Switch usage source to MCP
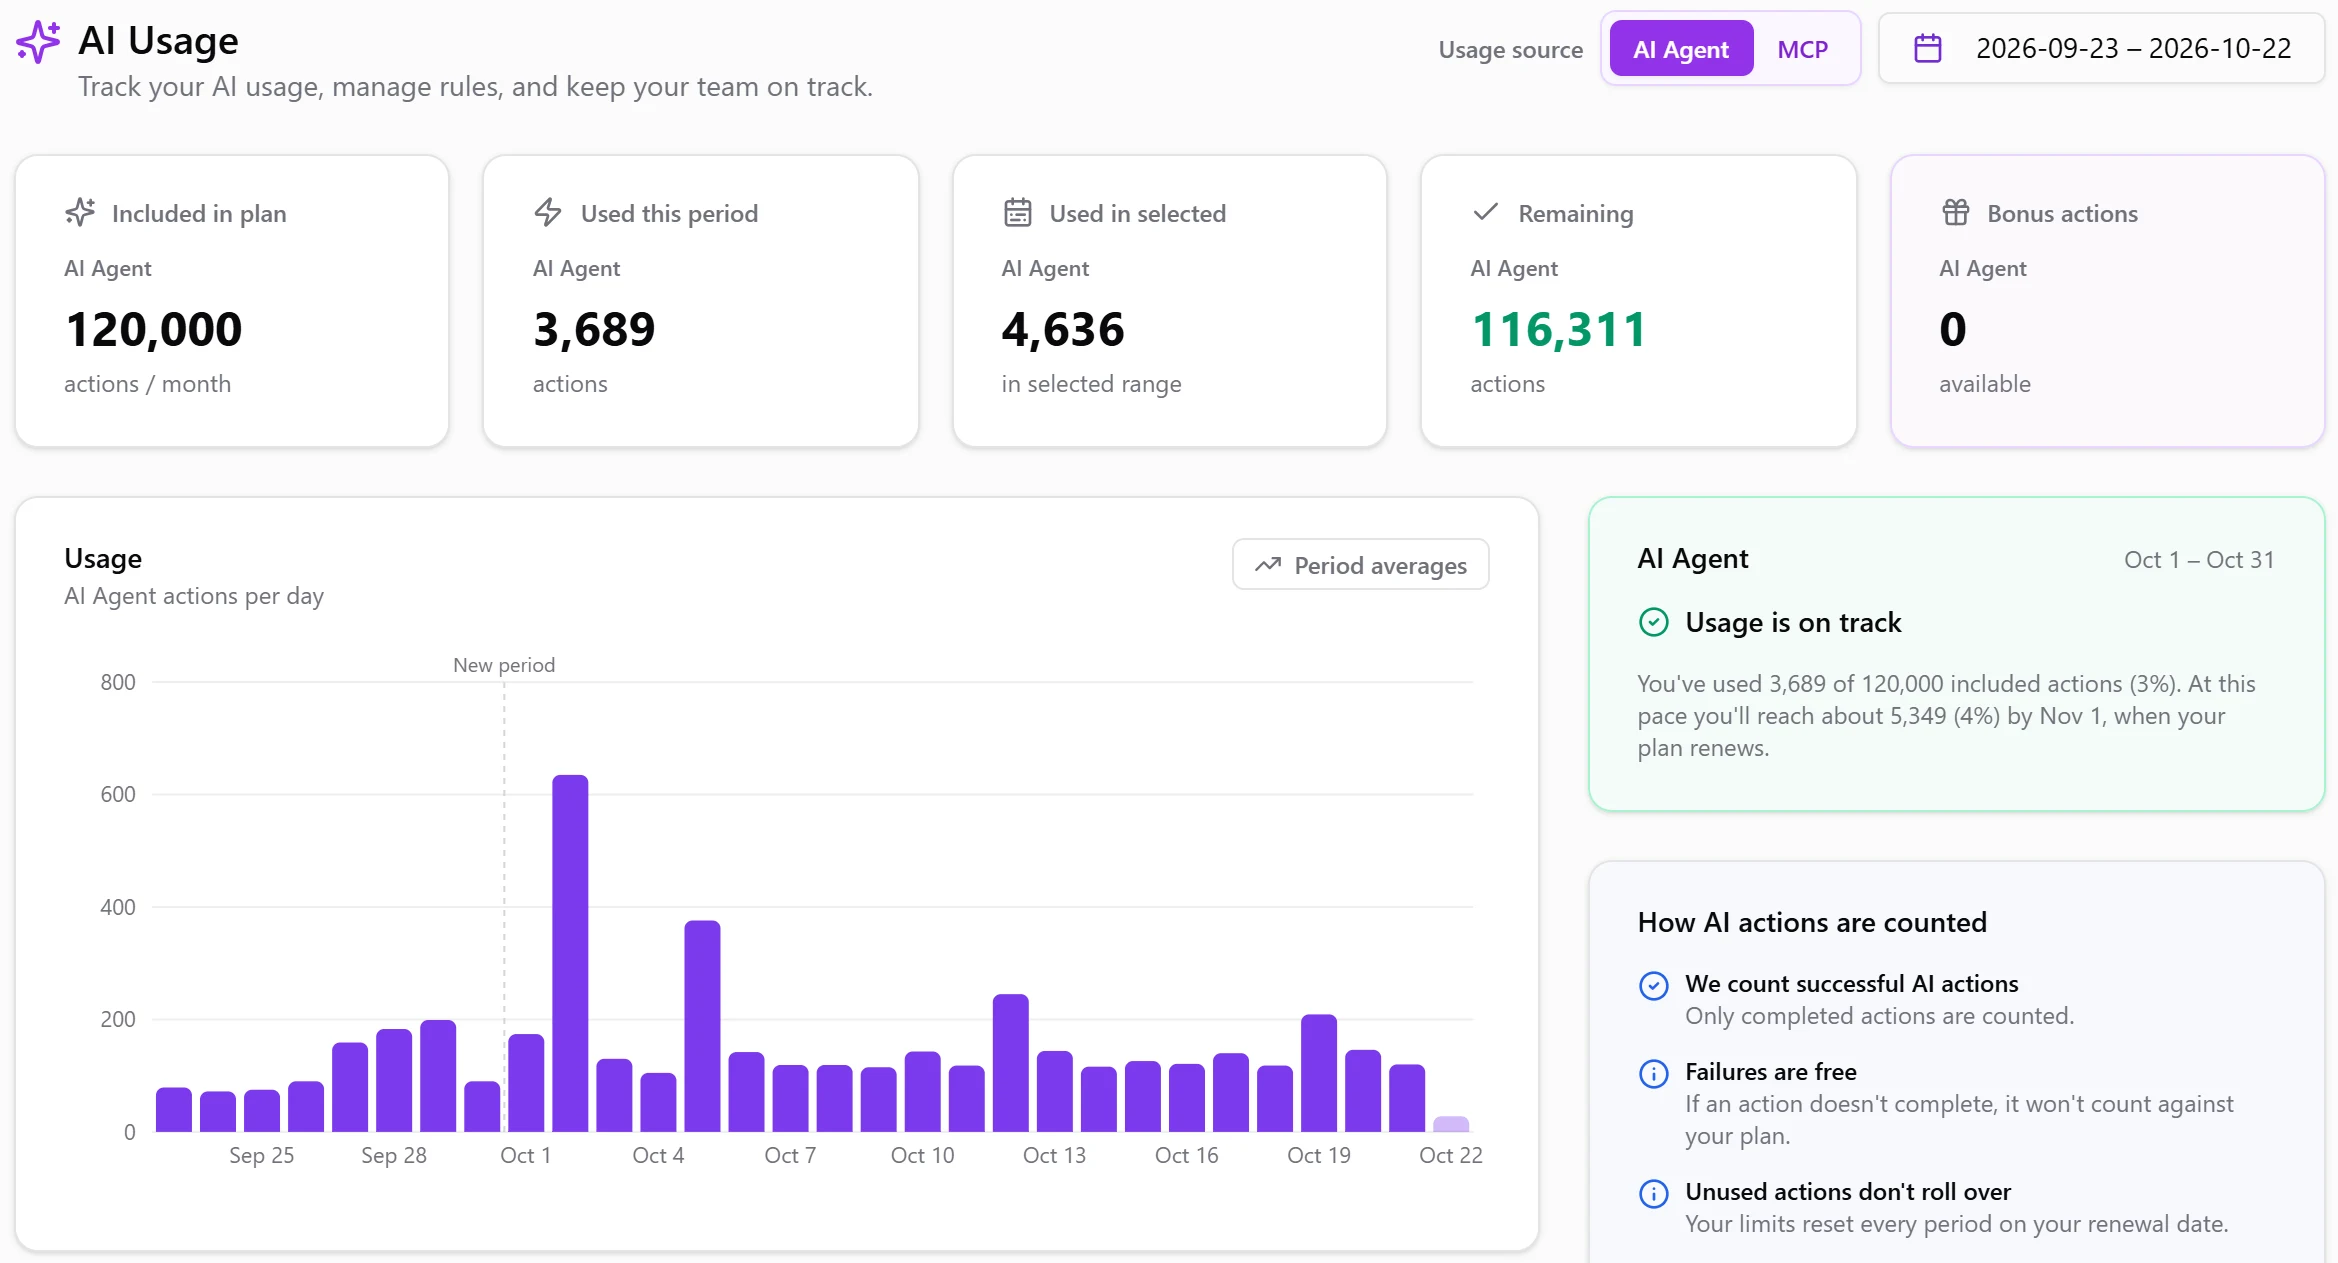Screen dimensions: 2338x1263 pyautogui.click(x=1802, y=49)
